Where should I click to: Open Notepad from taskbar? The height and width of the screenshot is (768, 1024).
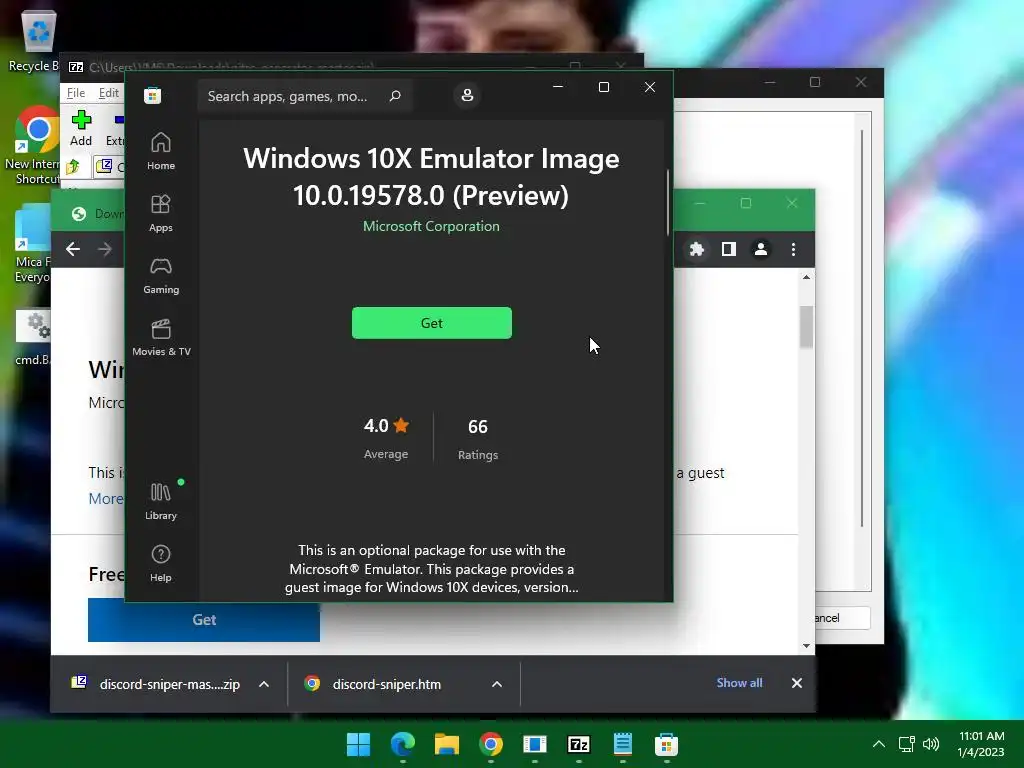tap(622, 744)
